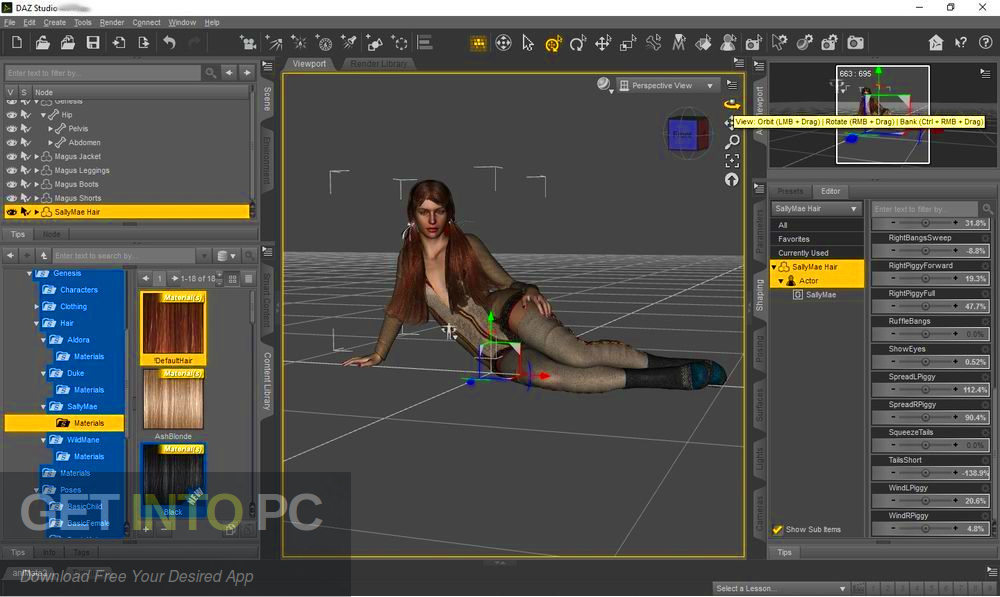Select the Scale tool icon
This screenshot has width=1000, height=597.
coord(628,43)
